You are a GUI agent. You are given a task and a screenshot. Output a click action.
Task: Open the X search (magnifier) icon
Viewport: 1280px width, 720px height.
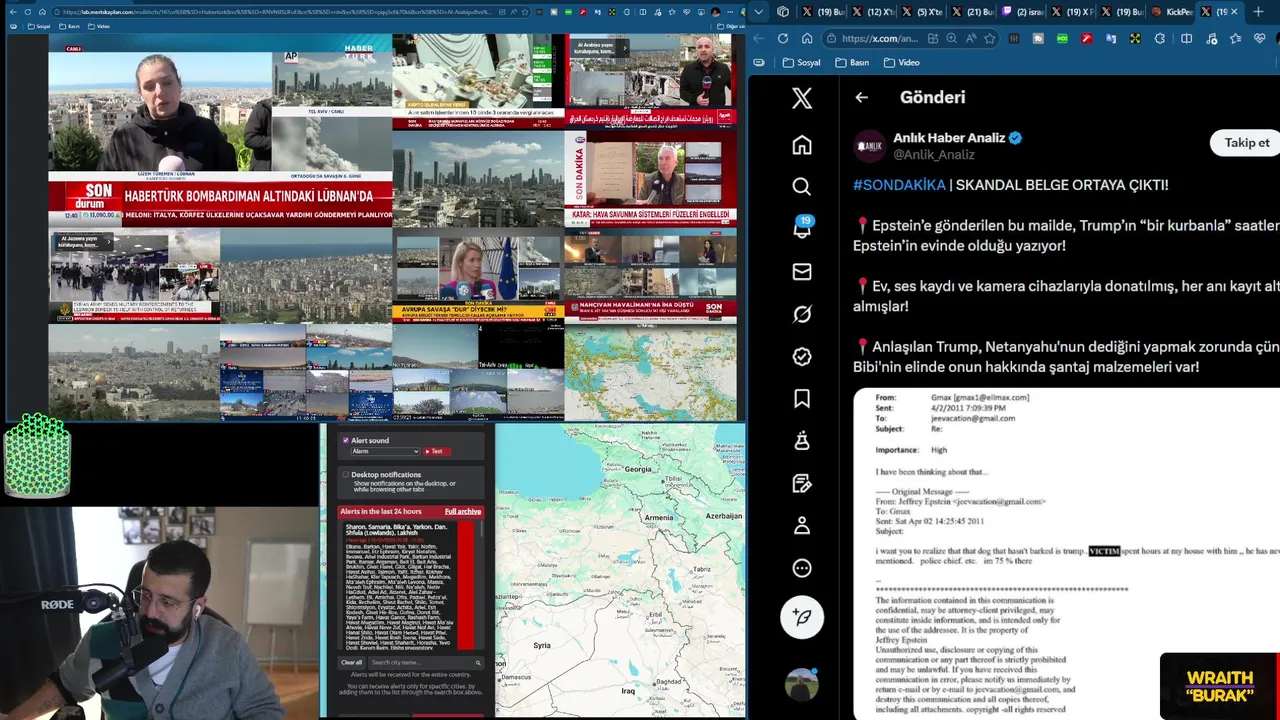802,187
